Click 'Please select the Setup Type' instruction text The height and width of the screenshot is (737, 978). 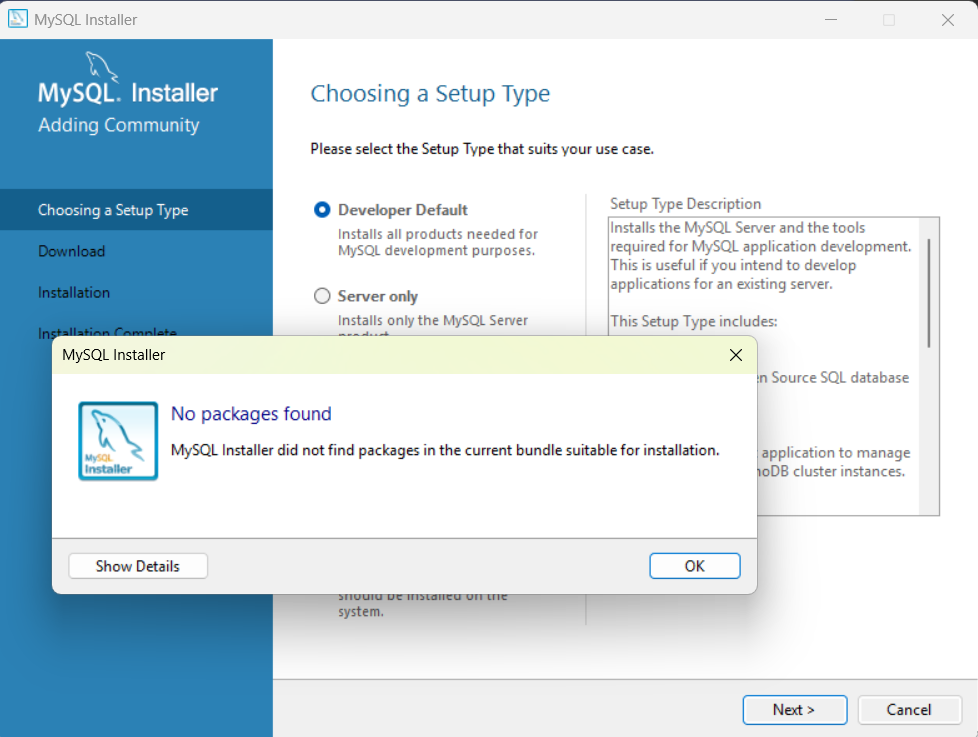[482, 149]
